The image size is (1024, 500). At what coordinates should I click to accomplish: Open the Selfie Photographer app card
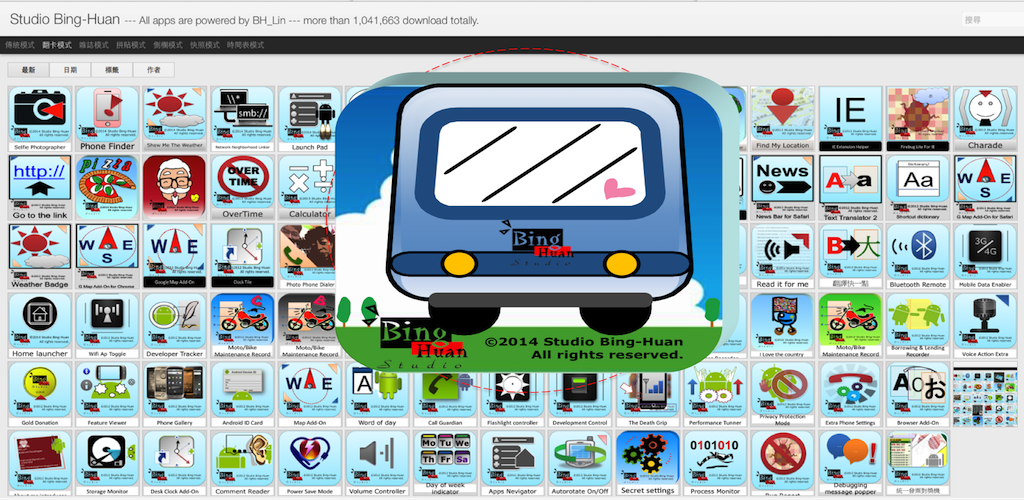40,119
